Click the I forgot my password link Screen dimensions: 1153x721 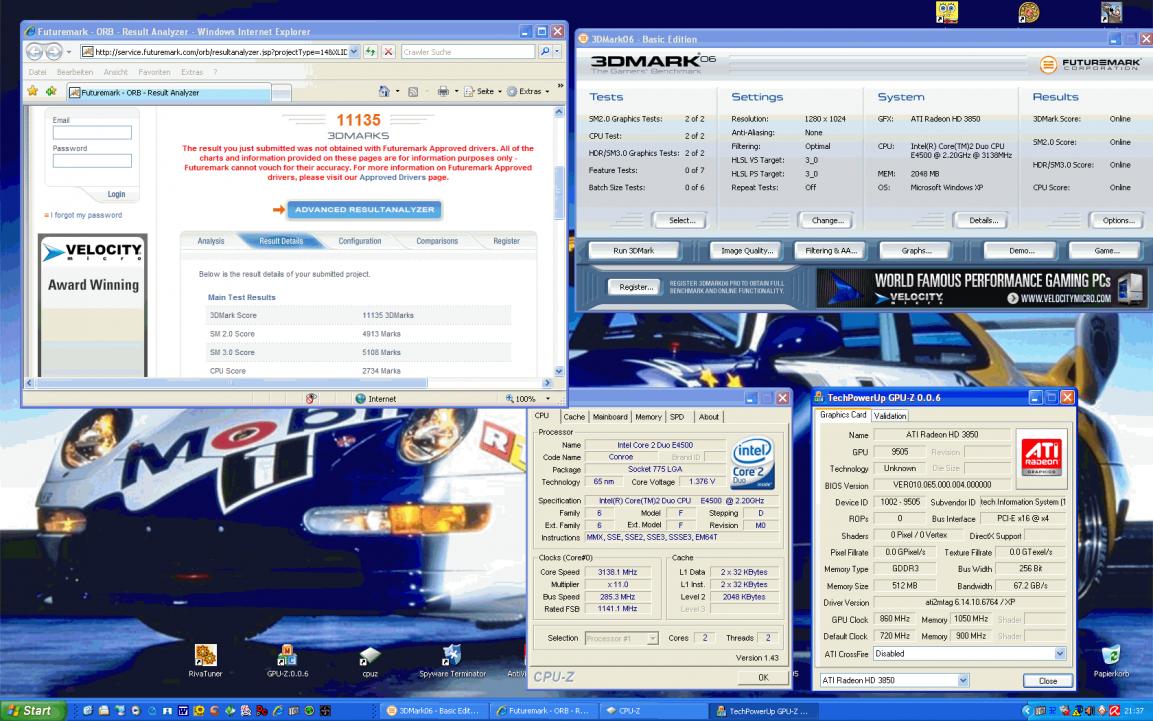(88, 215)
